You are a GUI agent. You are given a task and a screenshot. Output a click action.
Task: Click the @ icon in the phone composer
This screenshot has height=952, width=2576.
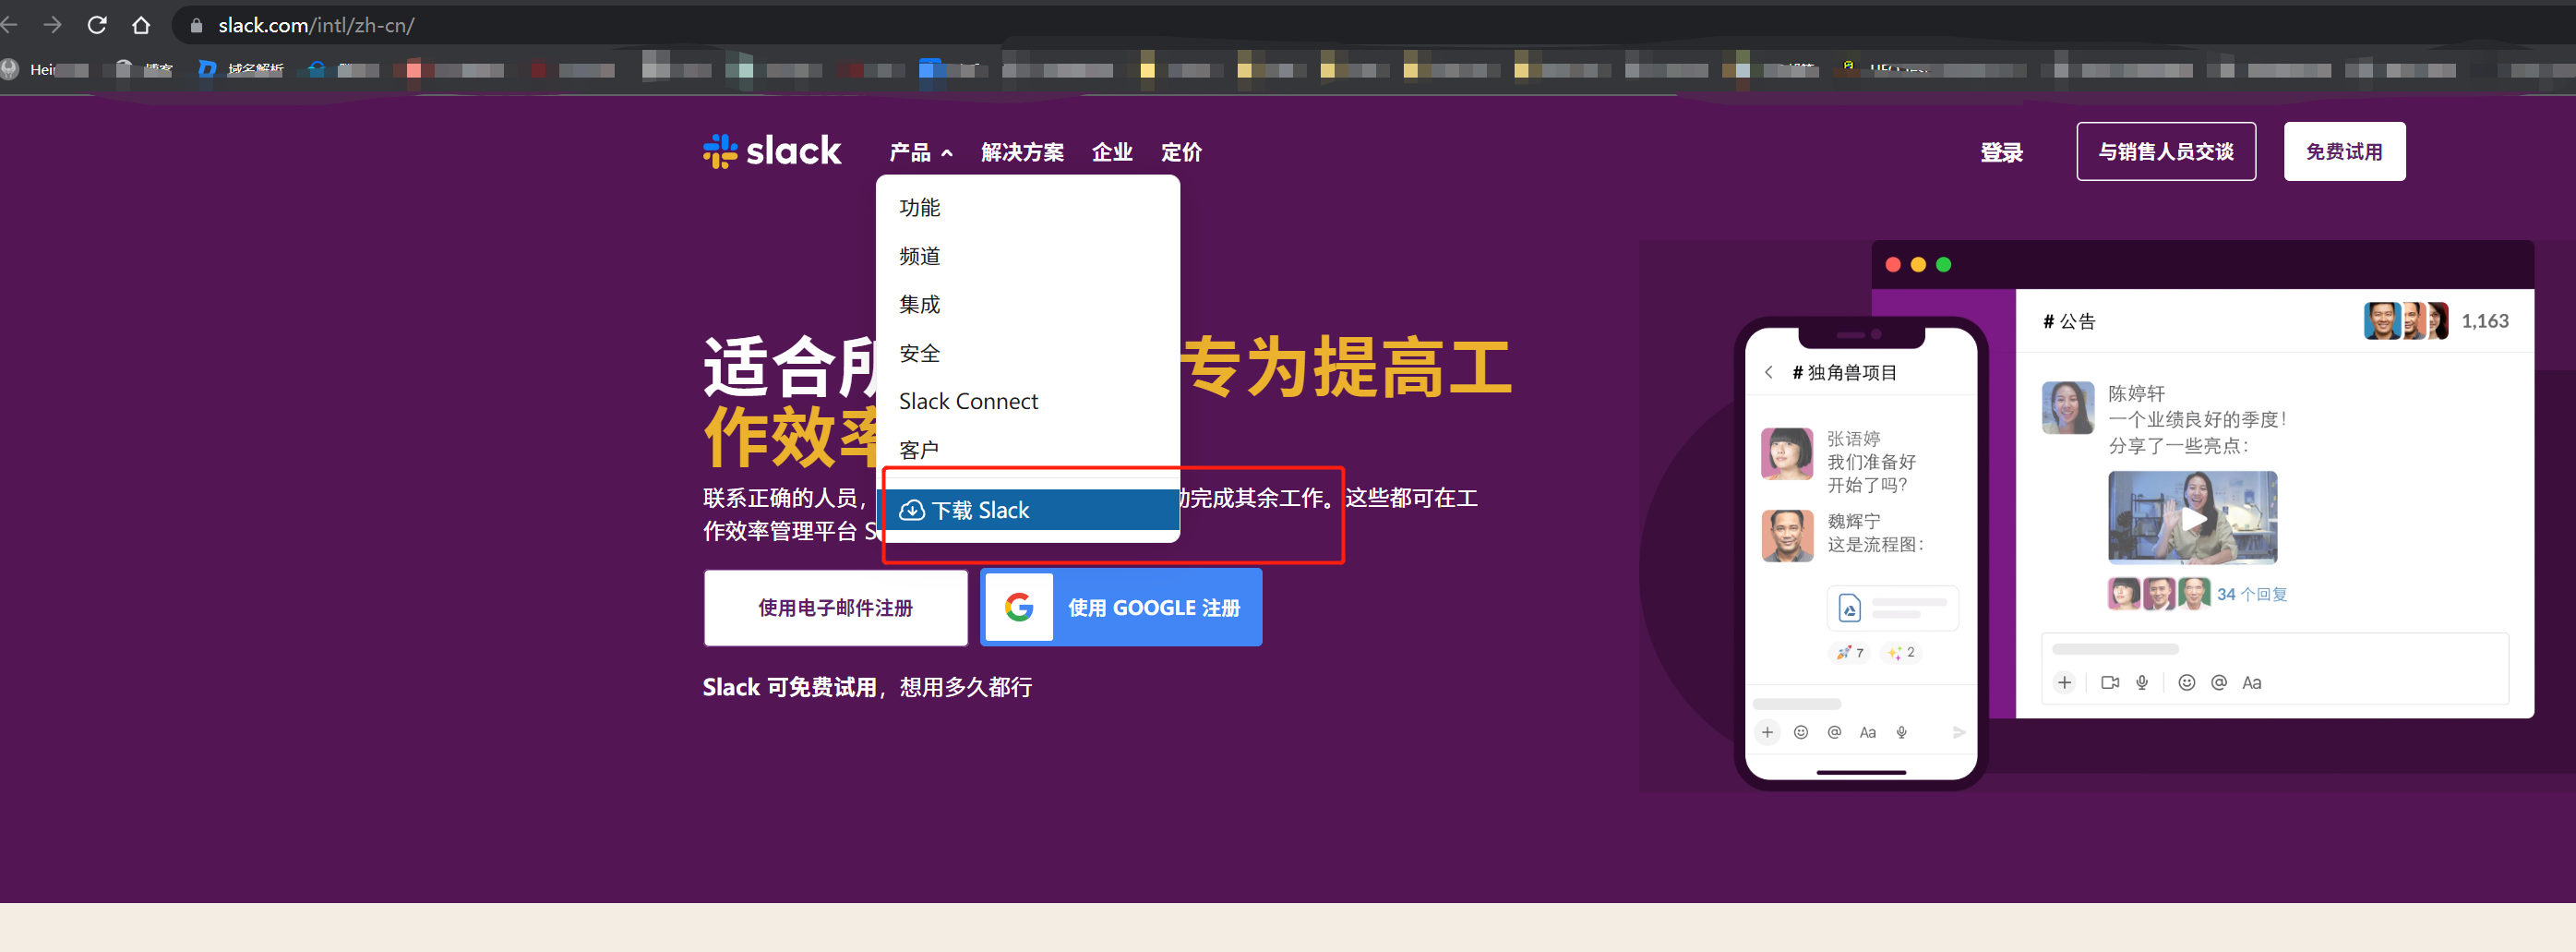click(1834, 732)
